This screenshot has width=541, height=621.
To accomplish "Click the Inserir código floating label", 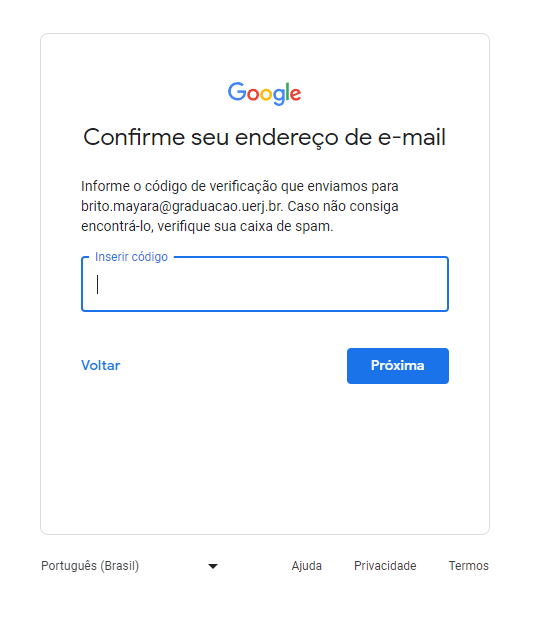I will coord(131,257).
